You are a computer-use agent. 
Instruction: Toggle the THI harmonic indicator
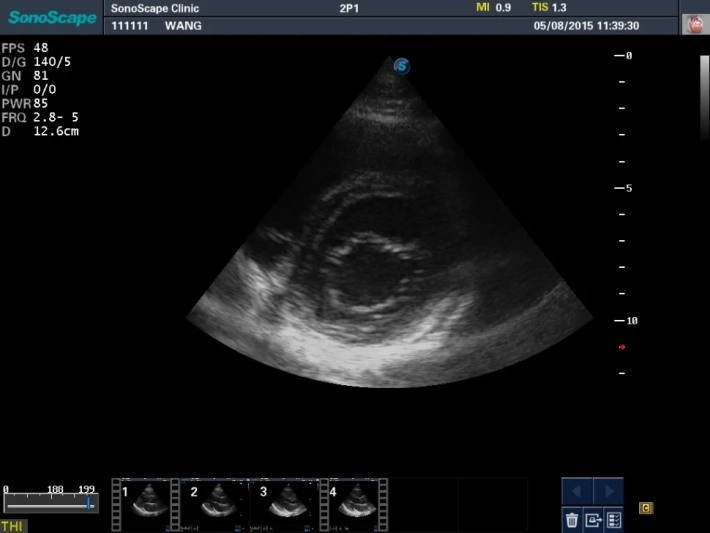coord(13,525)
